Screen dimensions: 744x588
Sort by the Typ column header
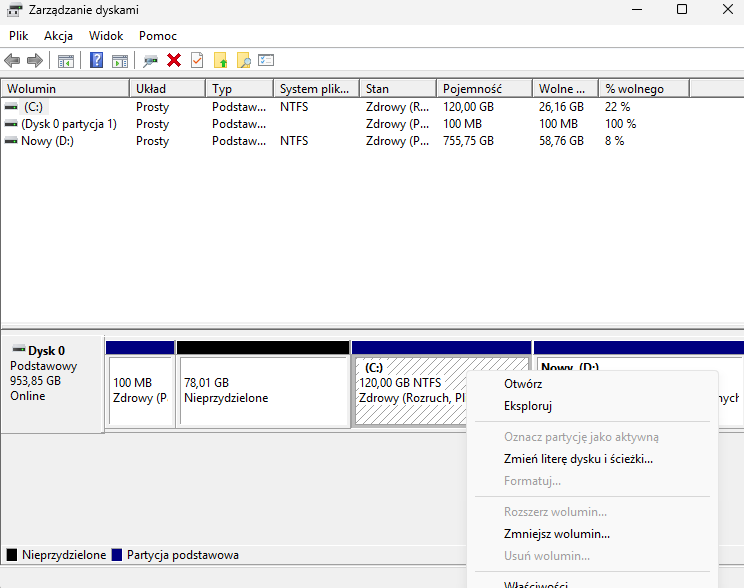tap(240, 89)
